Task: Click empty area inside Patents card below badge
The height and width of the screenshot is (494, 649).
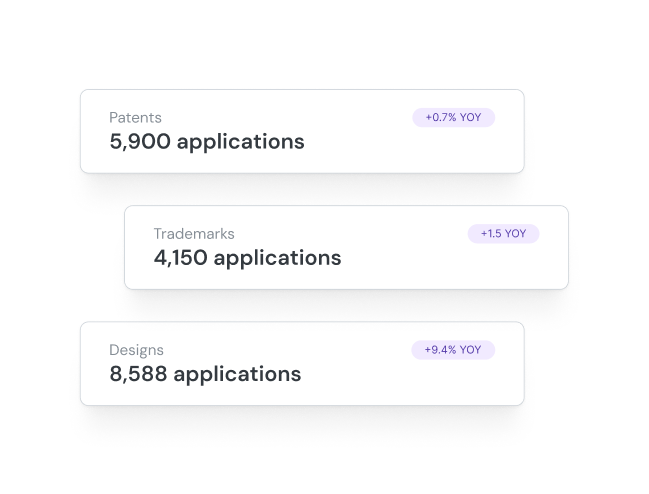Action: tap(454, 151)
